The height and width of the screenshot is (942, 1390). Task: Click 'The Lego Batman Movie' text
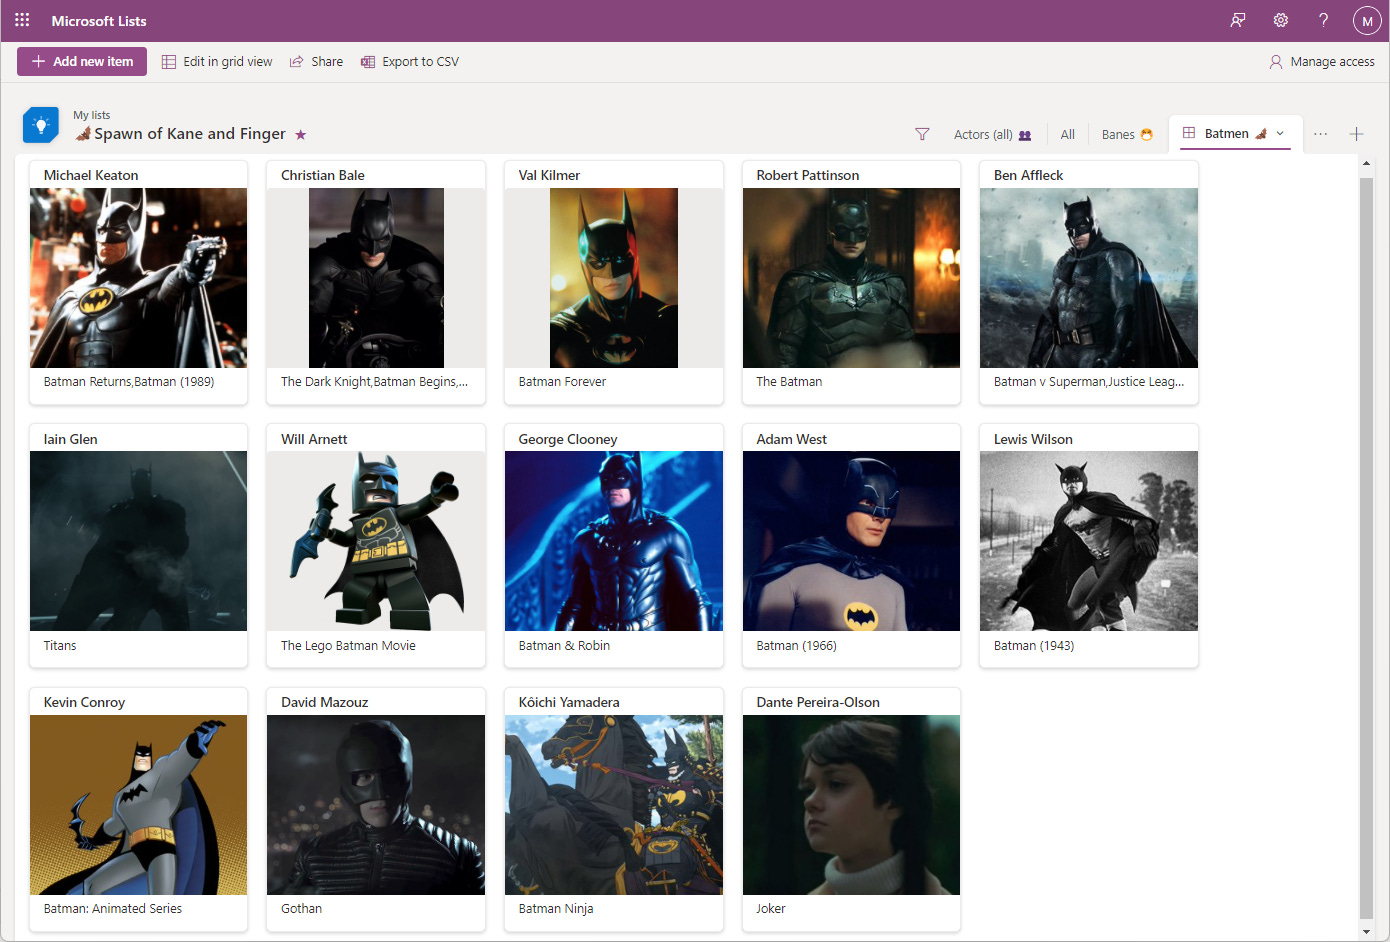click(348, 646)
